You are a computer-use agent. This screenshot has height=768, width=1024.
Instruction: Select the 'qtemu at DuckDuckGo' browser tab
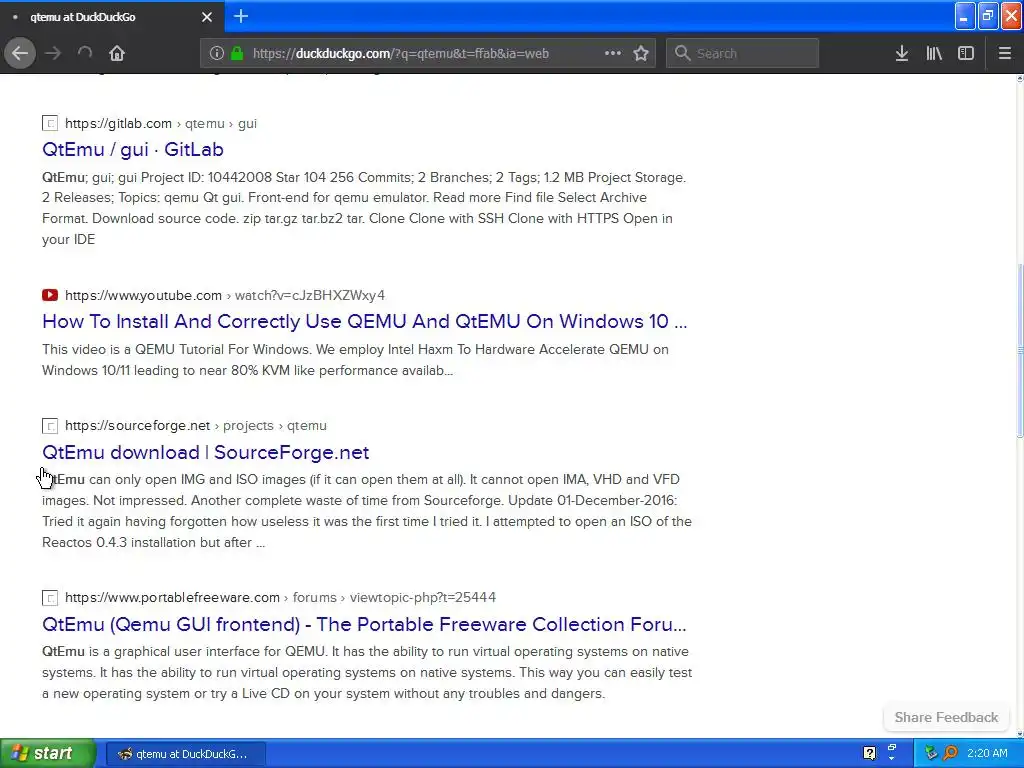coord(112,16)
